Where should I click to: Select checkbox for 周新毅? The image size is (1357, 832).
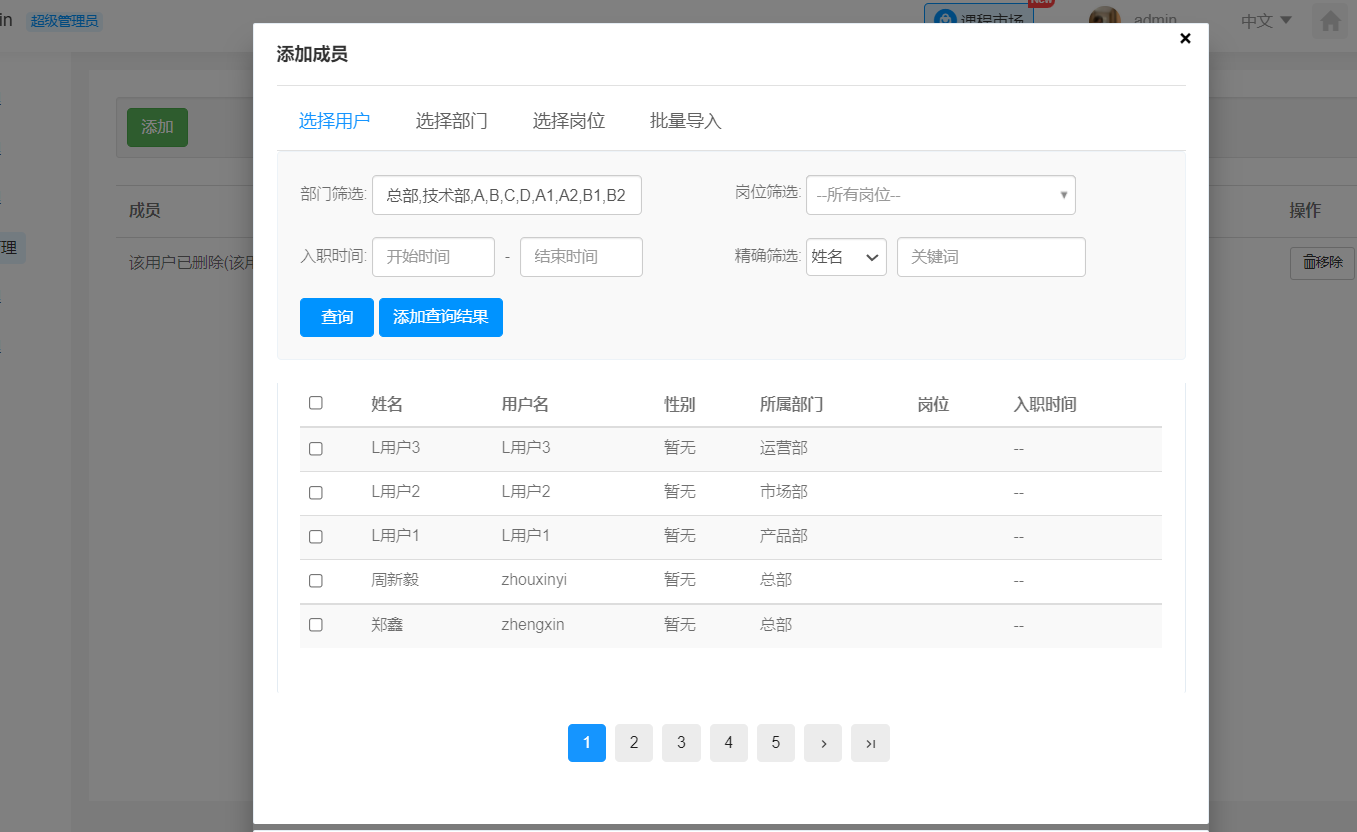point(316,581)
